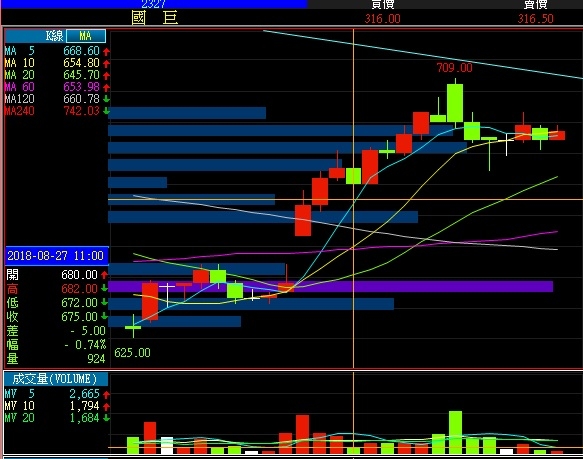Click the MA 60 value 653.98
The image size is (583, 459).
pyautogui.click(x=81, y=87)
